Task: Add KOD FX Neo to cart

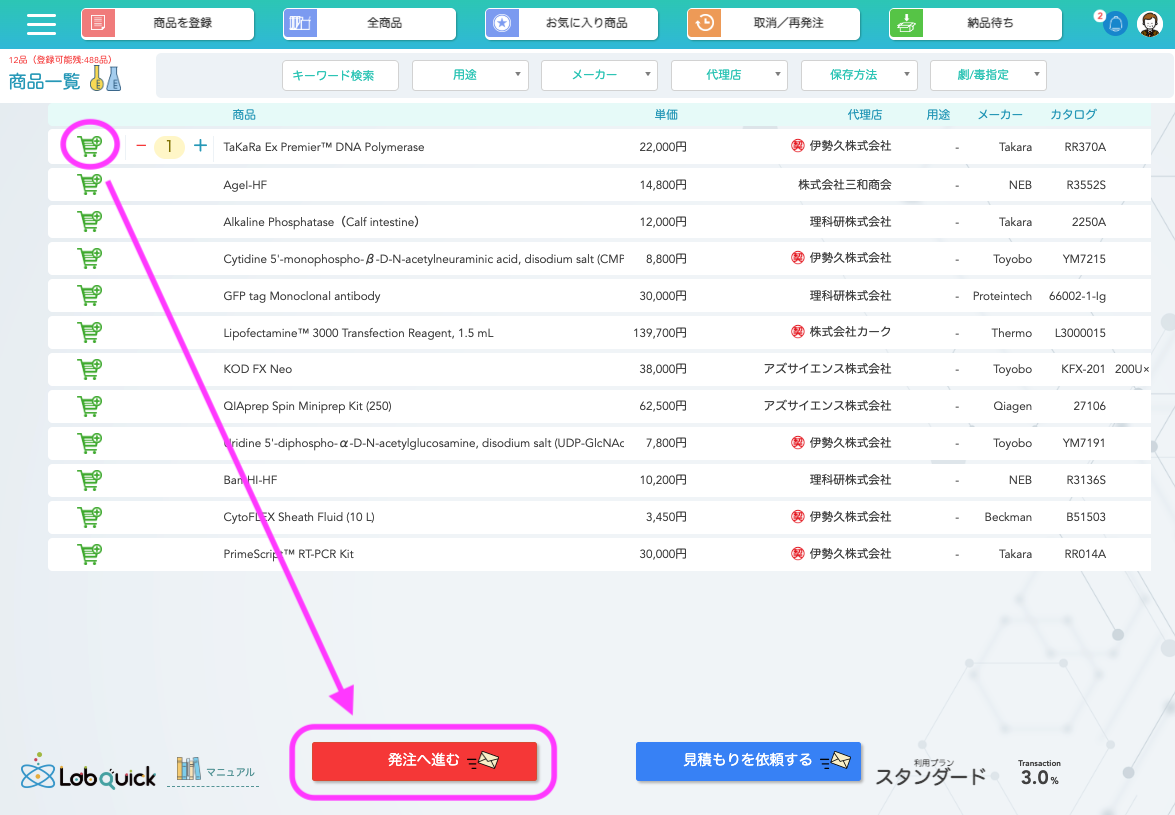Action: pyautogui.click(x=90, y=369)
